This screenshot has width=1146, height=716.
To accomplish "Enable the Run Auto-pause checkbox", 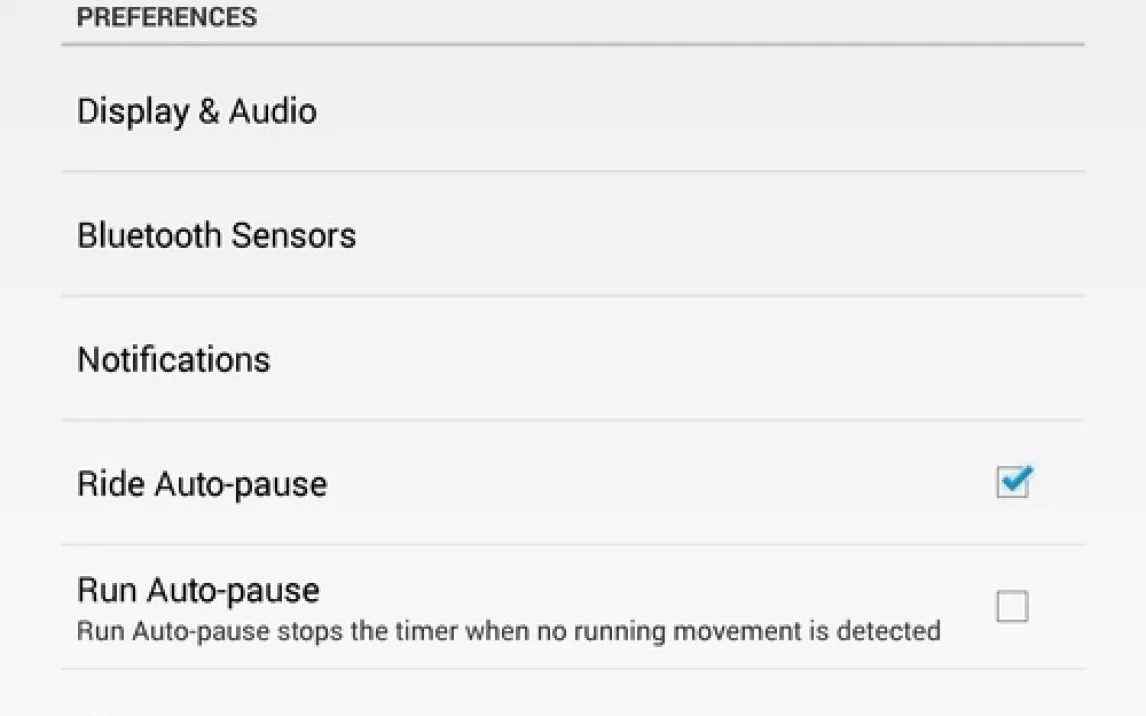I will pos(1012,607).
